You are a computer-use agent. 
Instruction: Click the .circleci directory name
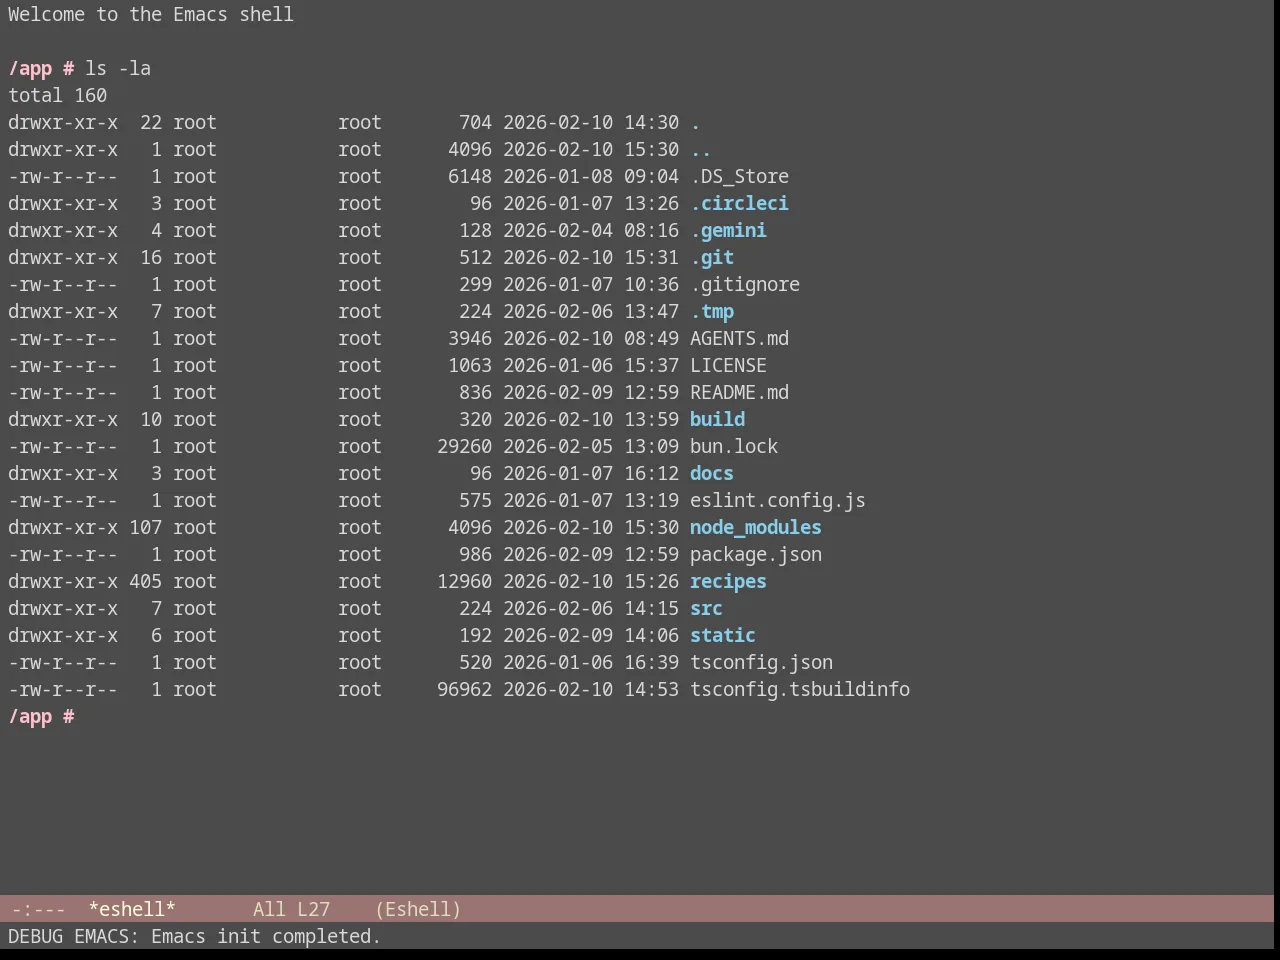click(739, 203)
